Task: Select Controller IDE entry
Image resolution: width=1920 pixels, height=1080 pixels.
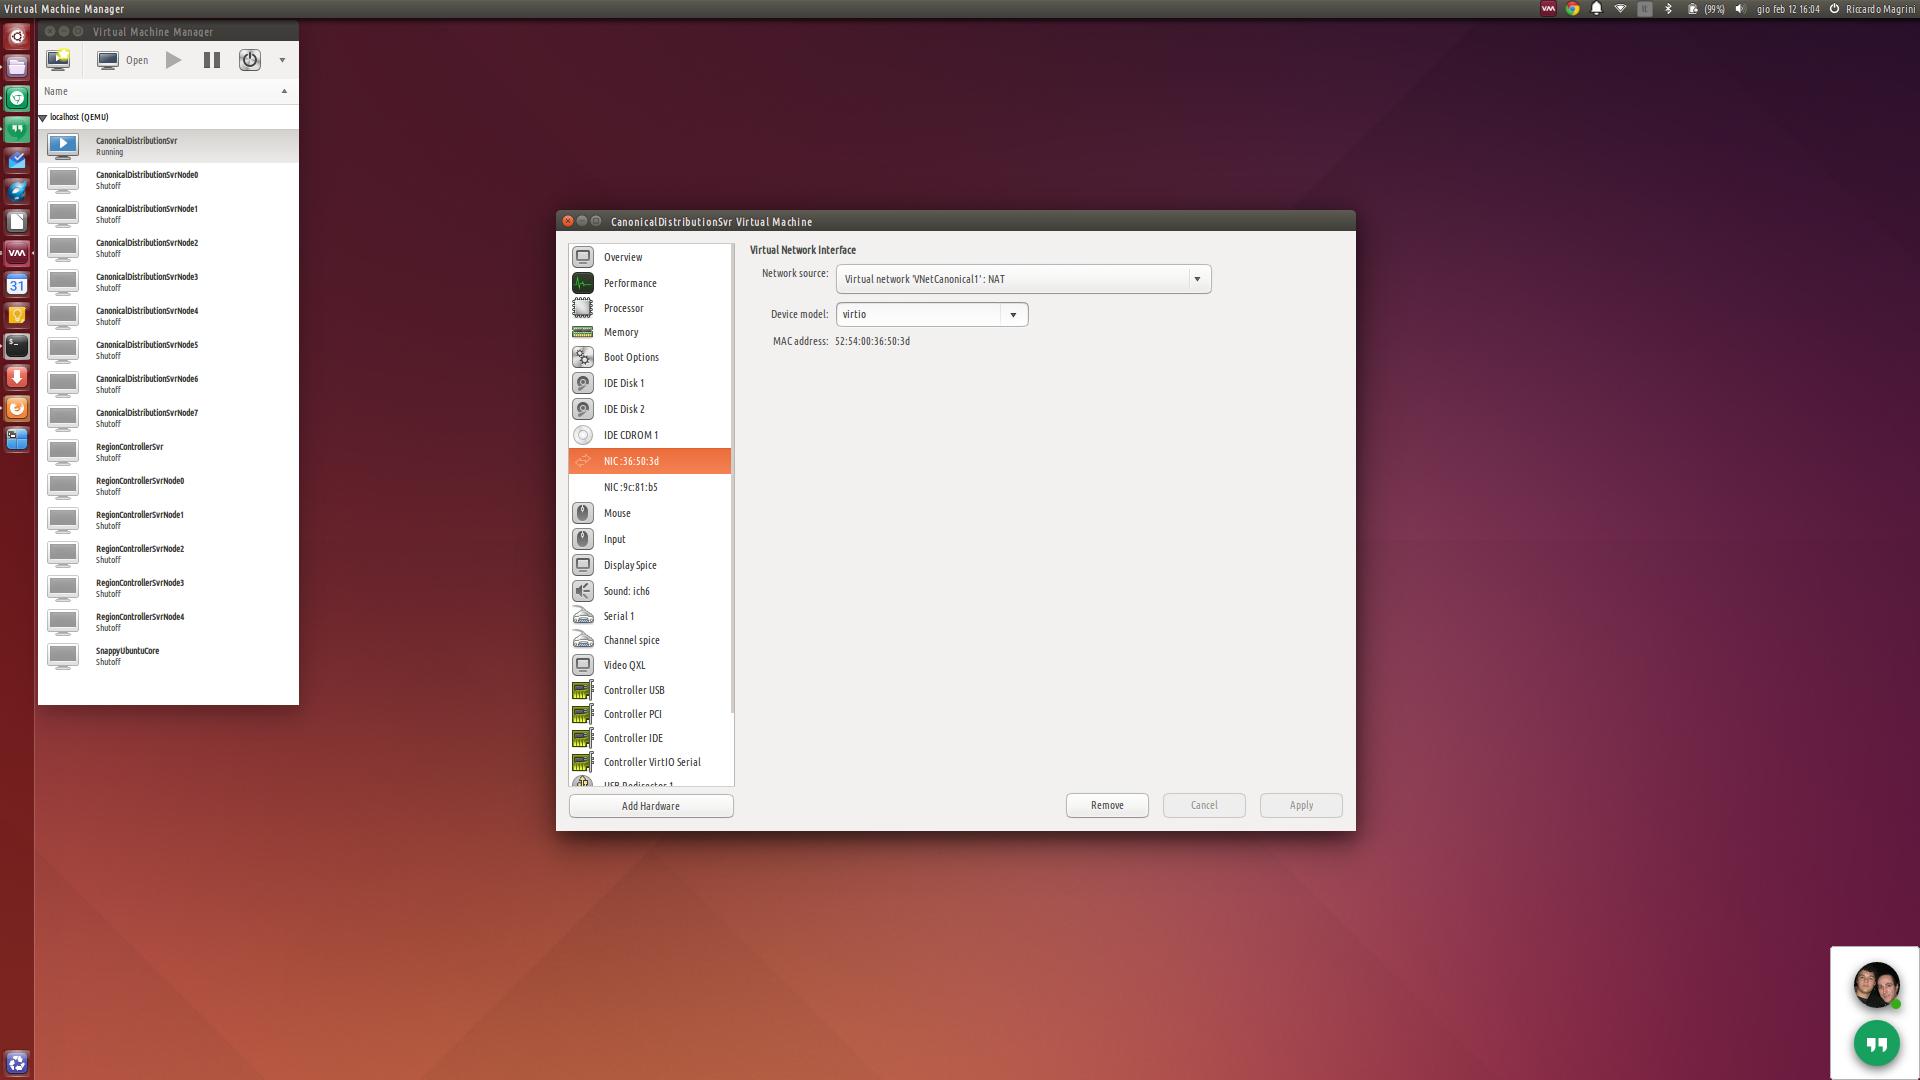Action: click(x=650, y=738)
